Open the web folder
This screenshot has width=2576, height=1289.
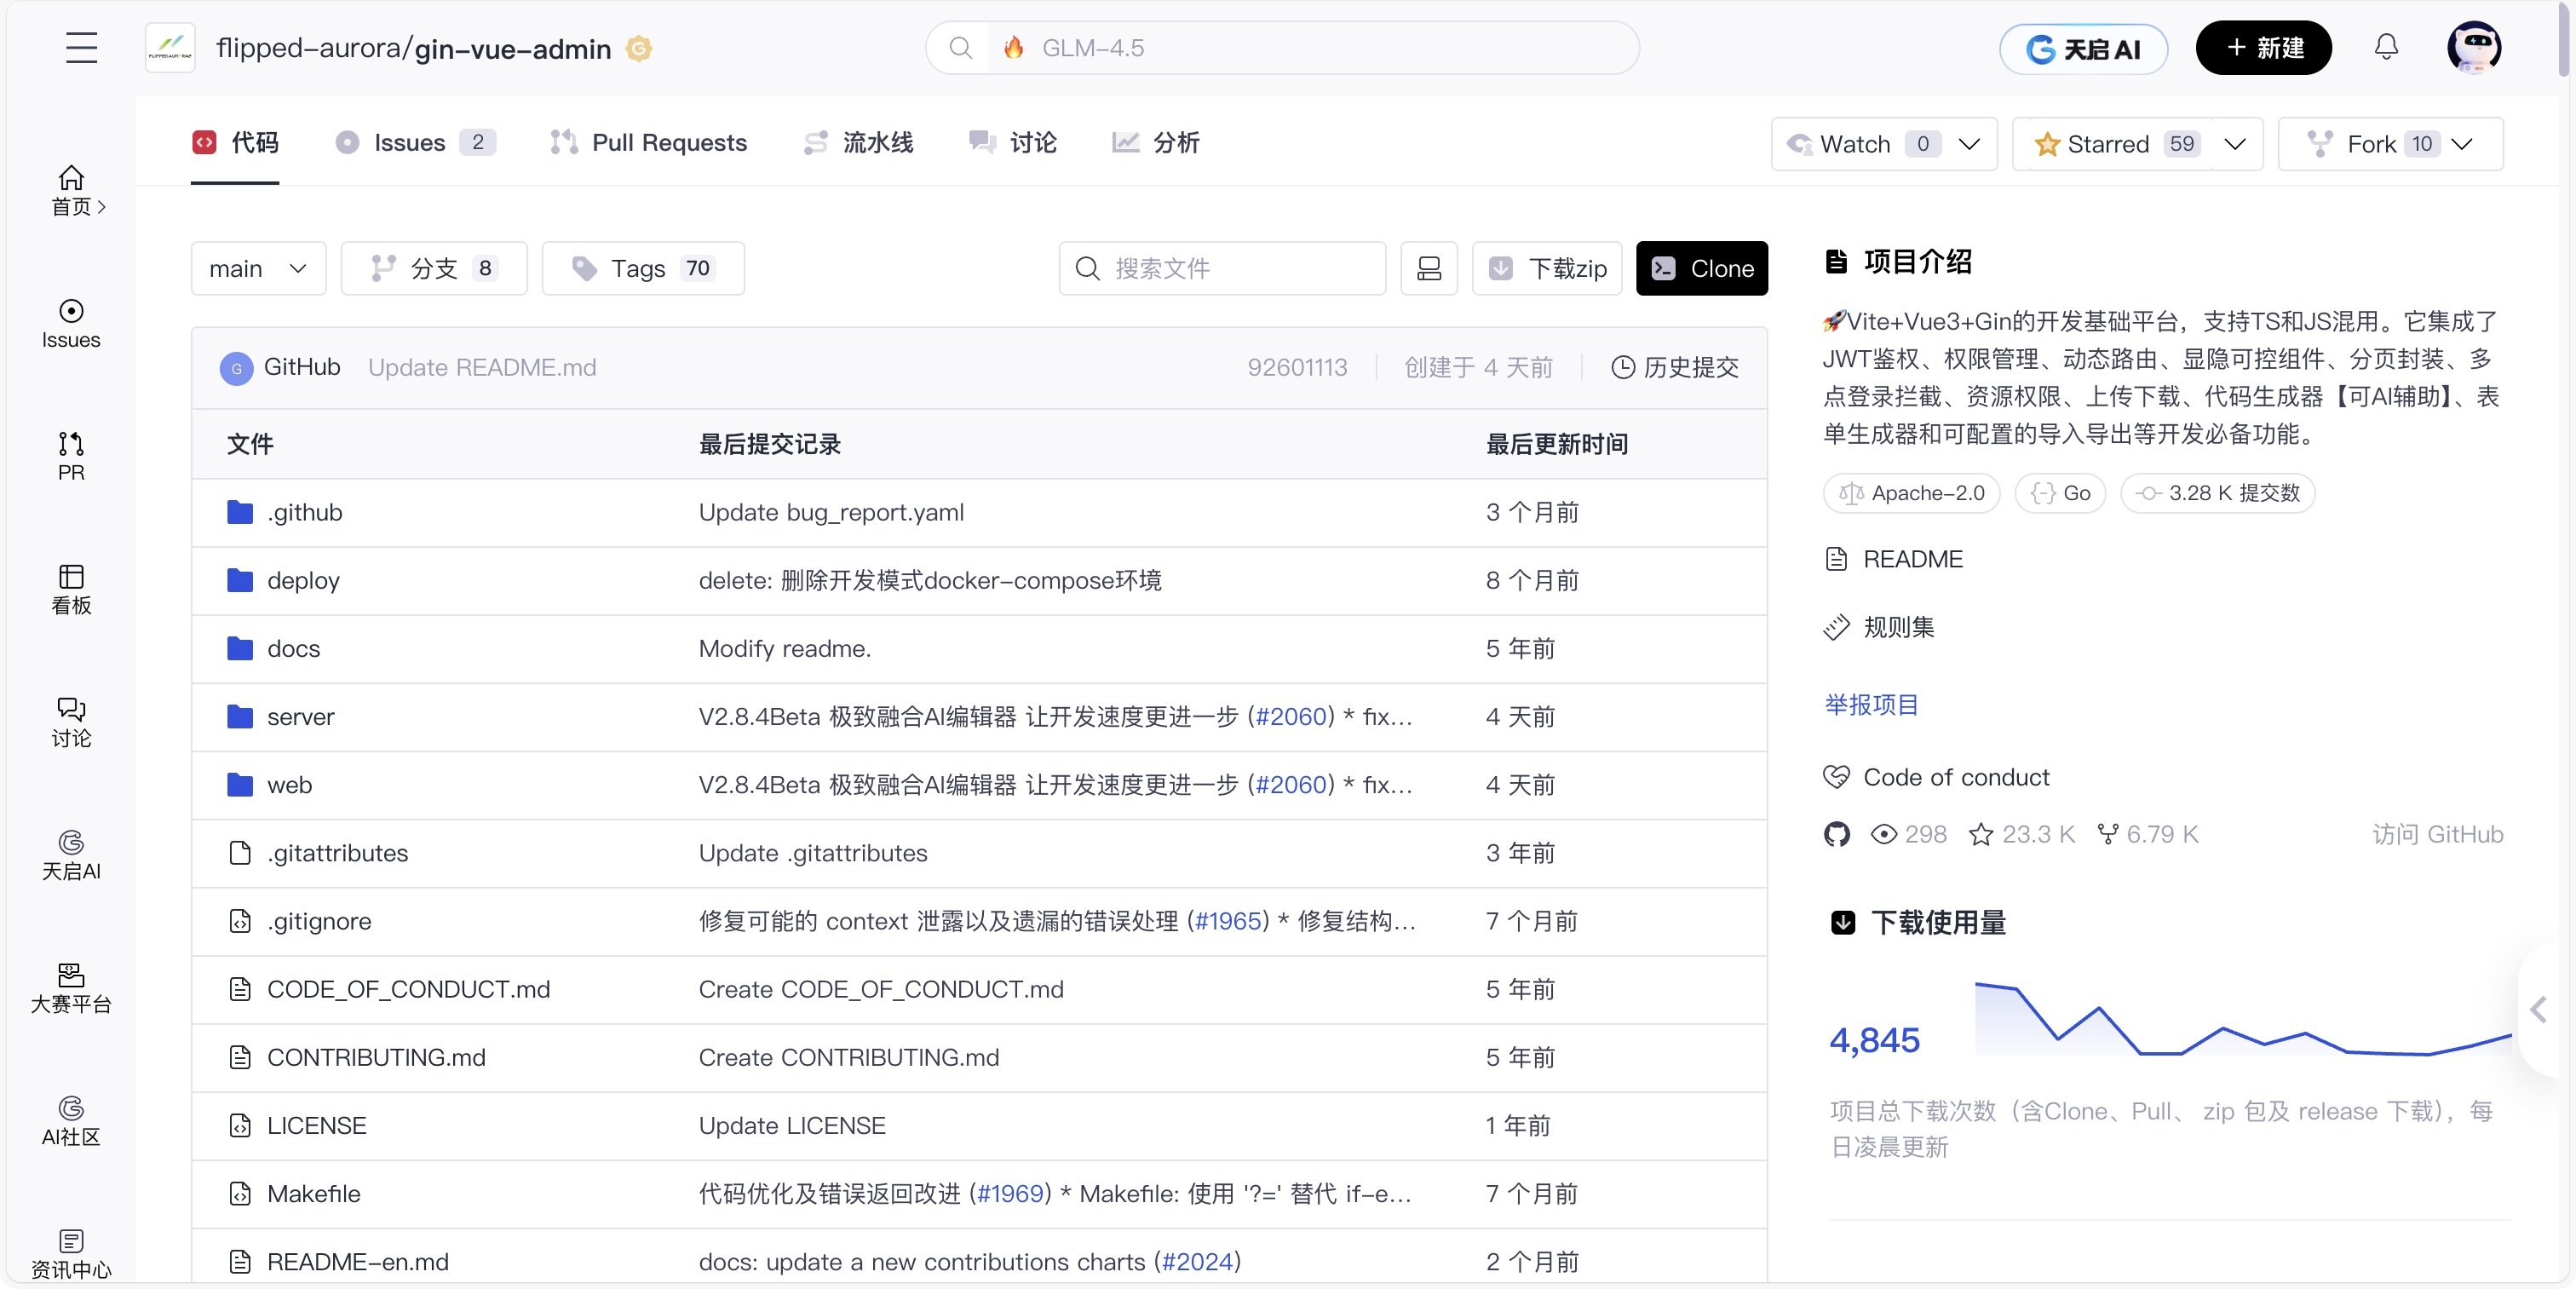pyautogui.click(x=289, y=784)
